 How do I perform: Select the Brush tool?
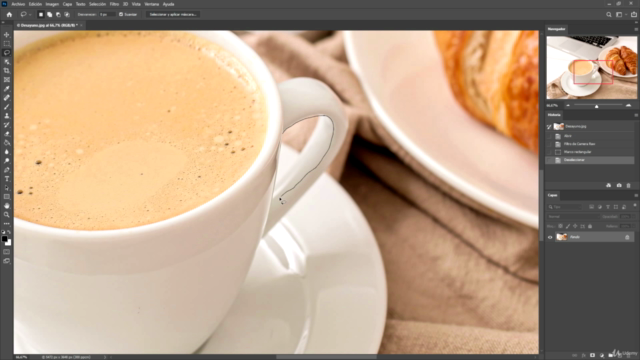(x=7, y=107)
